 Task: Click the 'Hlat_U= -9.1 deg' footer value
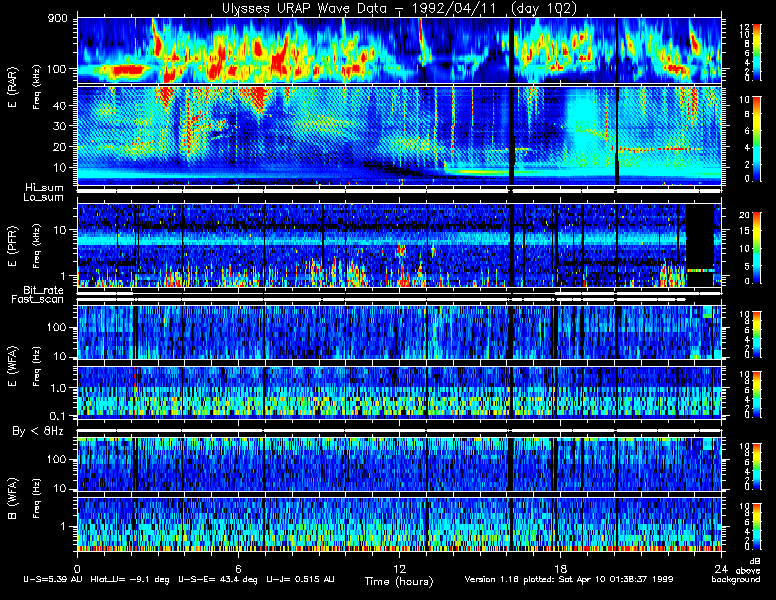click(x=130, y=579)
